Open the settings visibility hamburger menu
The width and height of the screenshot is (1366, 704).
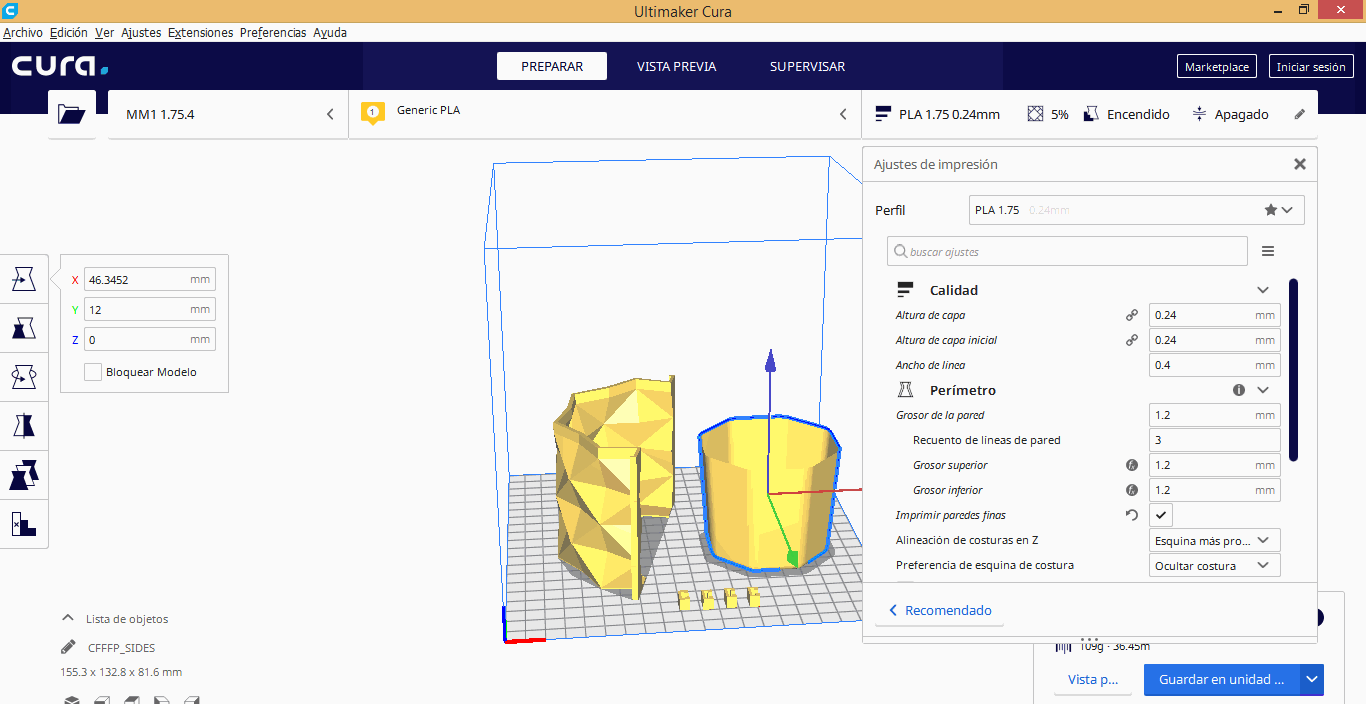[x=1268, y=251]
